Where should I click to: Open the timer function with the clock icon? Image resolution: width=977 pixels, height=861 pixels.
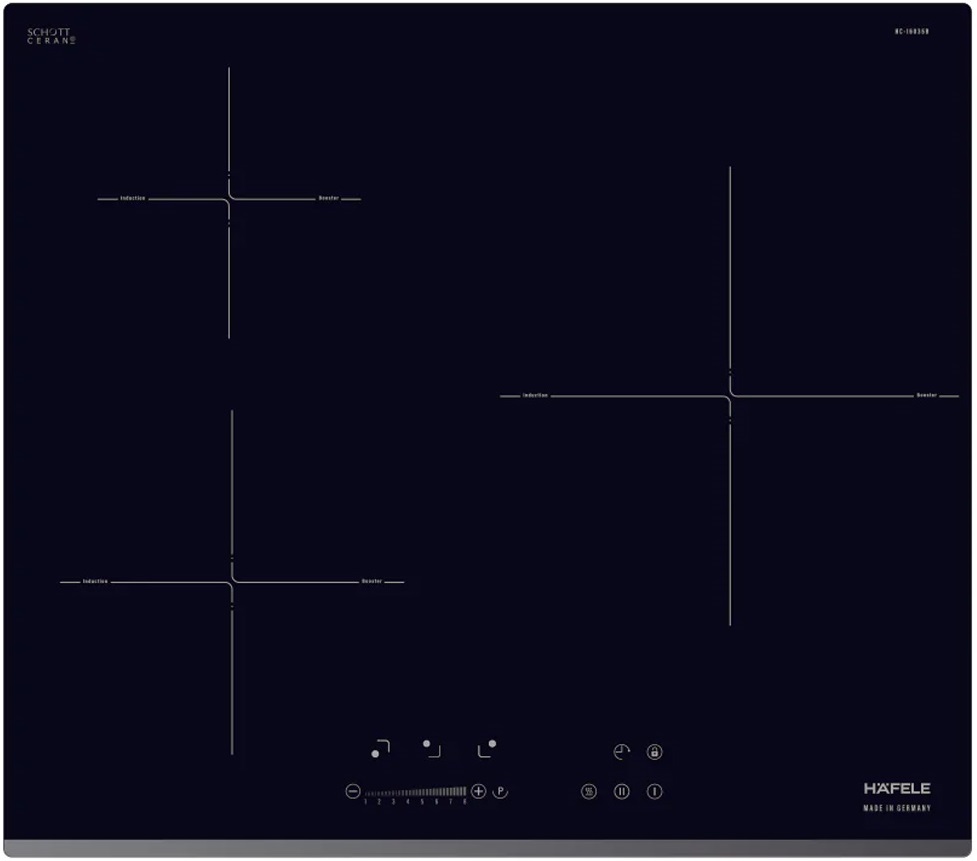point(621,750)
